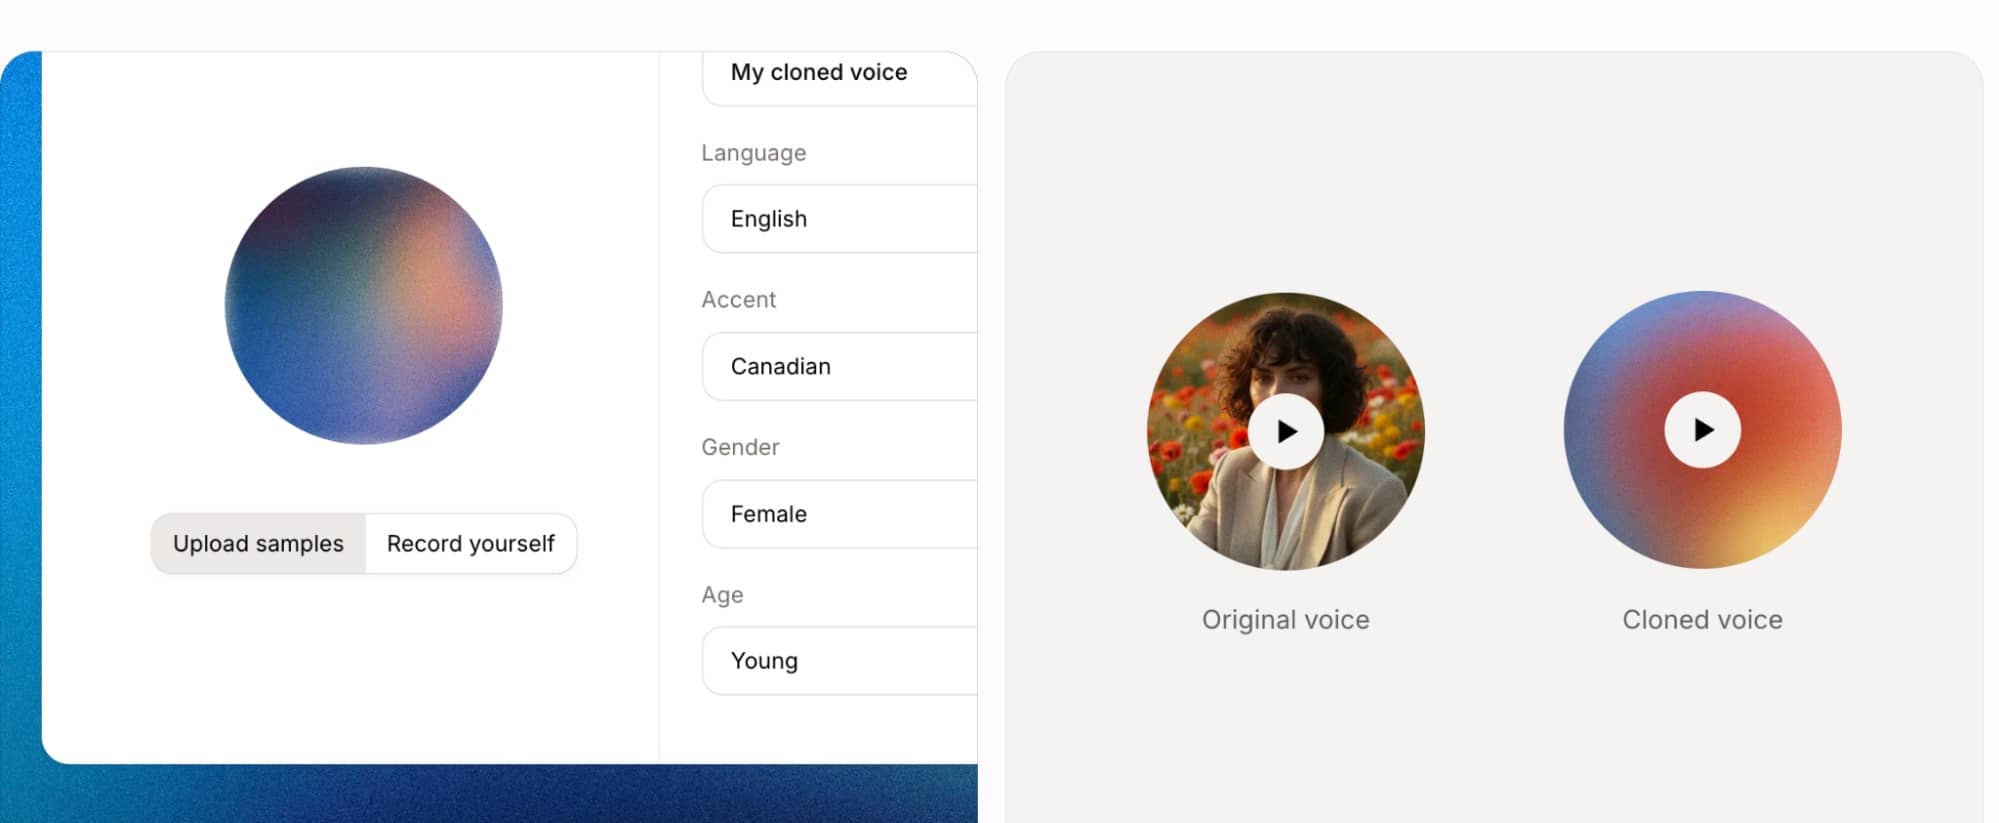
Task: Play the Cloned voice sample
Action: click(x=1702, y=430)
